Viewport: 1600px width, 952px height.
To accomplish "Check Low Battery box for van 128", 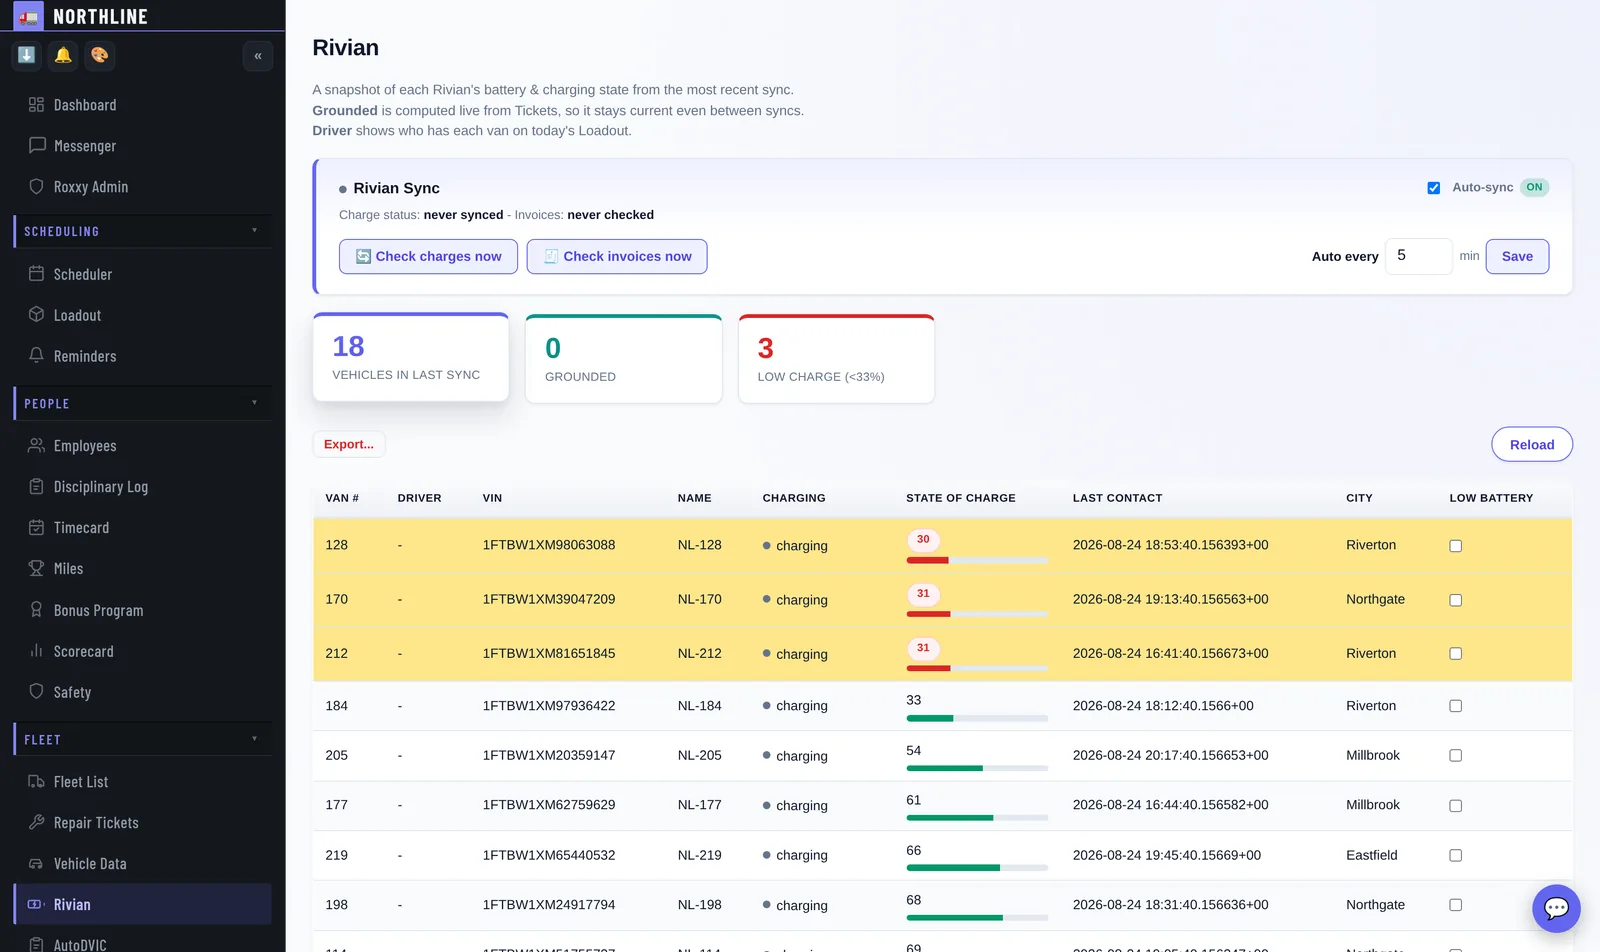I will (x=1456, y=546).
